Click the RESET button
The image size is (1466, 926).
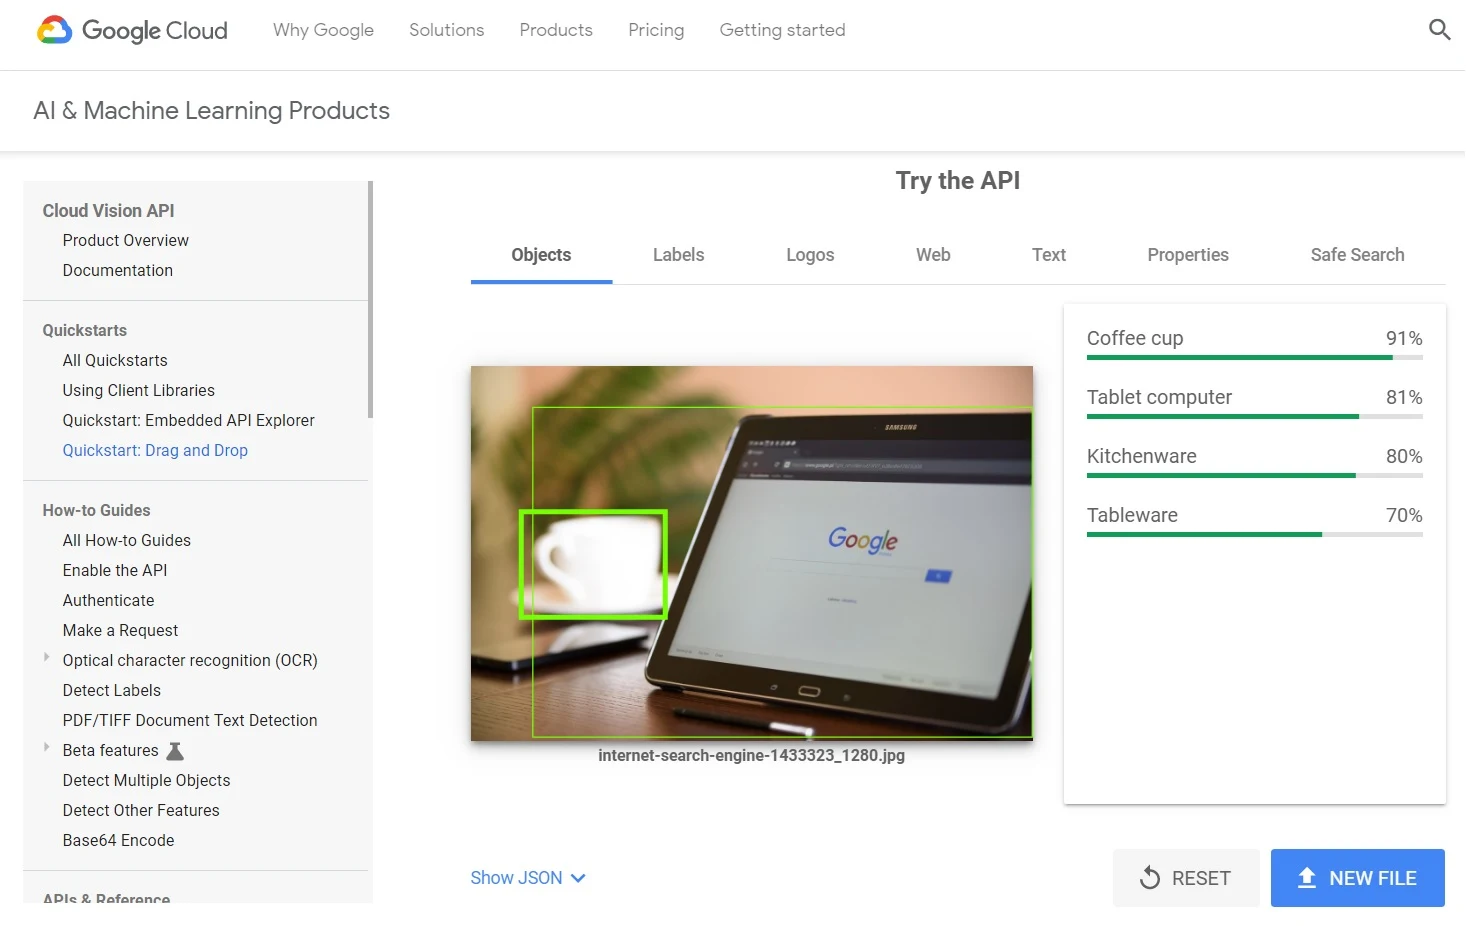[x=1186, y=878]
